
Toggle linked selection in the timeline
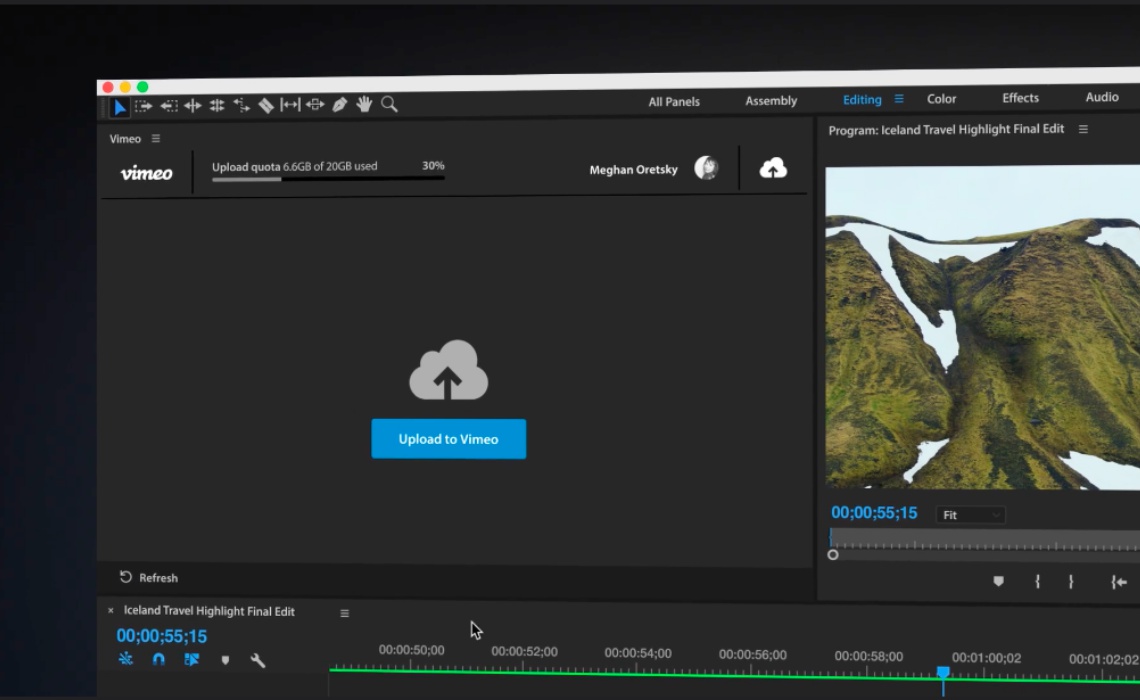[191, 660]
